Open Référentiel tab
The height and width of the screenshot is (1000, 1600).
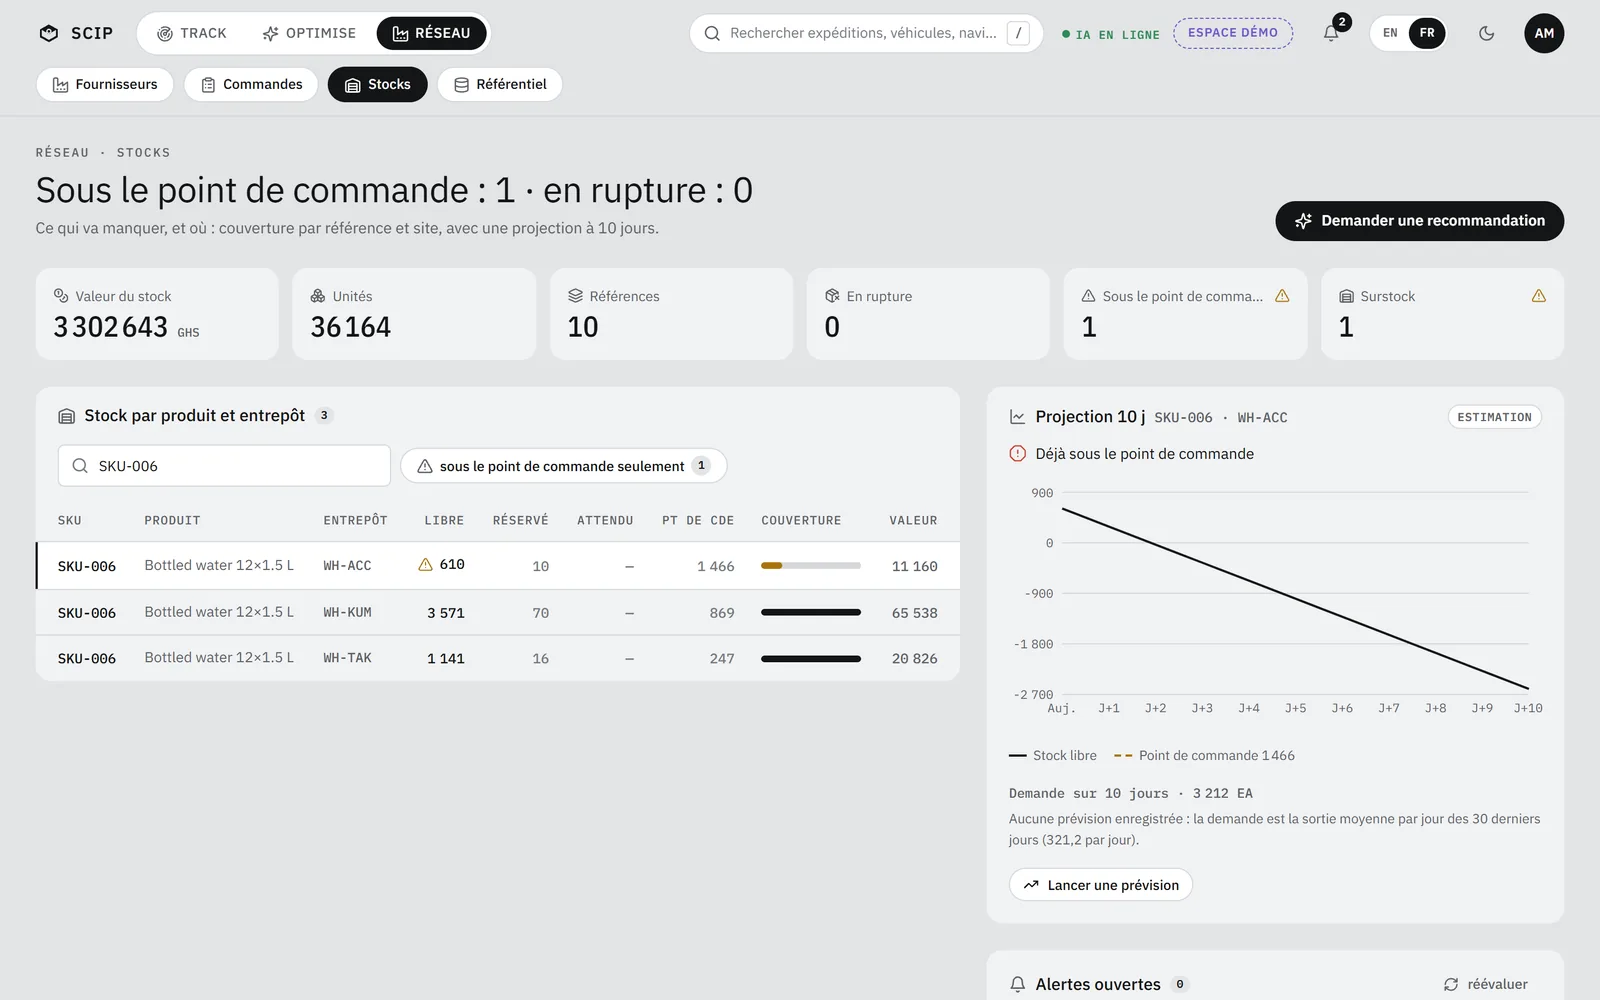500,84
